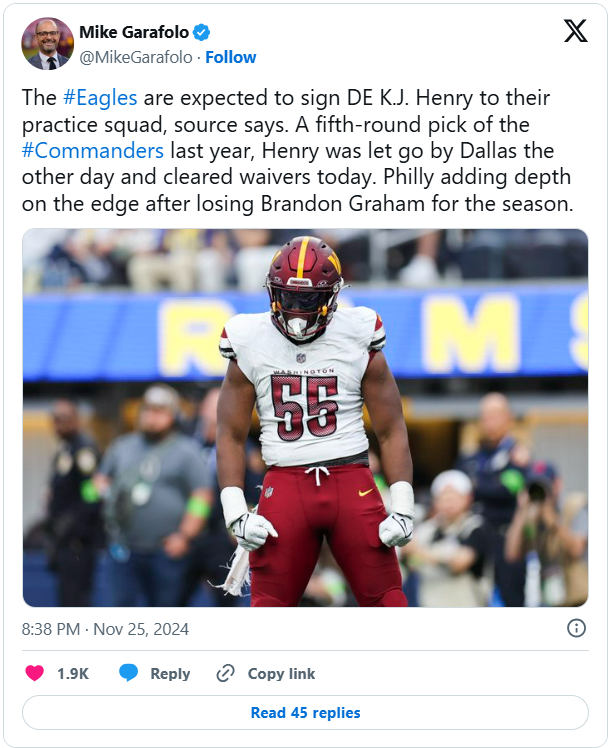Viewport: 612px width, 748px height.
Task: Open the info icon beside the timestamp
Action: pos(576,628)
